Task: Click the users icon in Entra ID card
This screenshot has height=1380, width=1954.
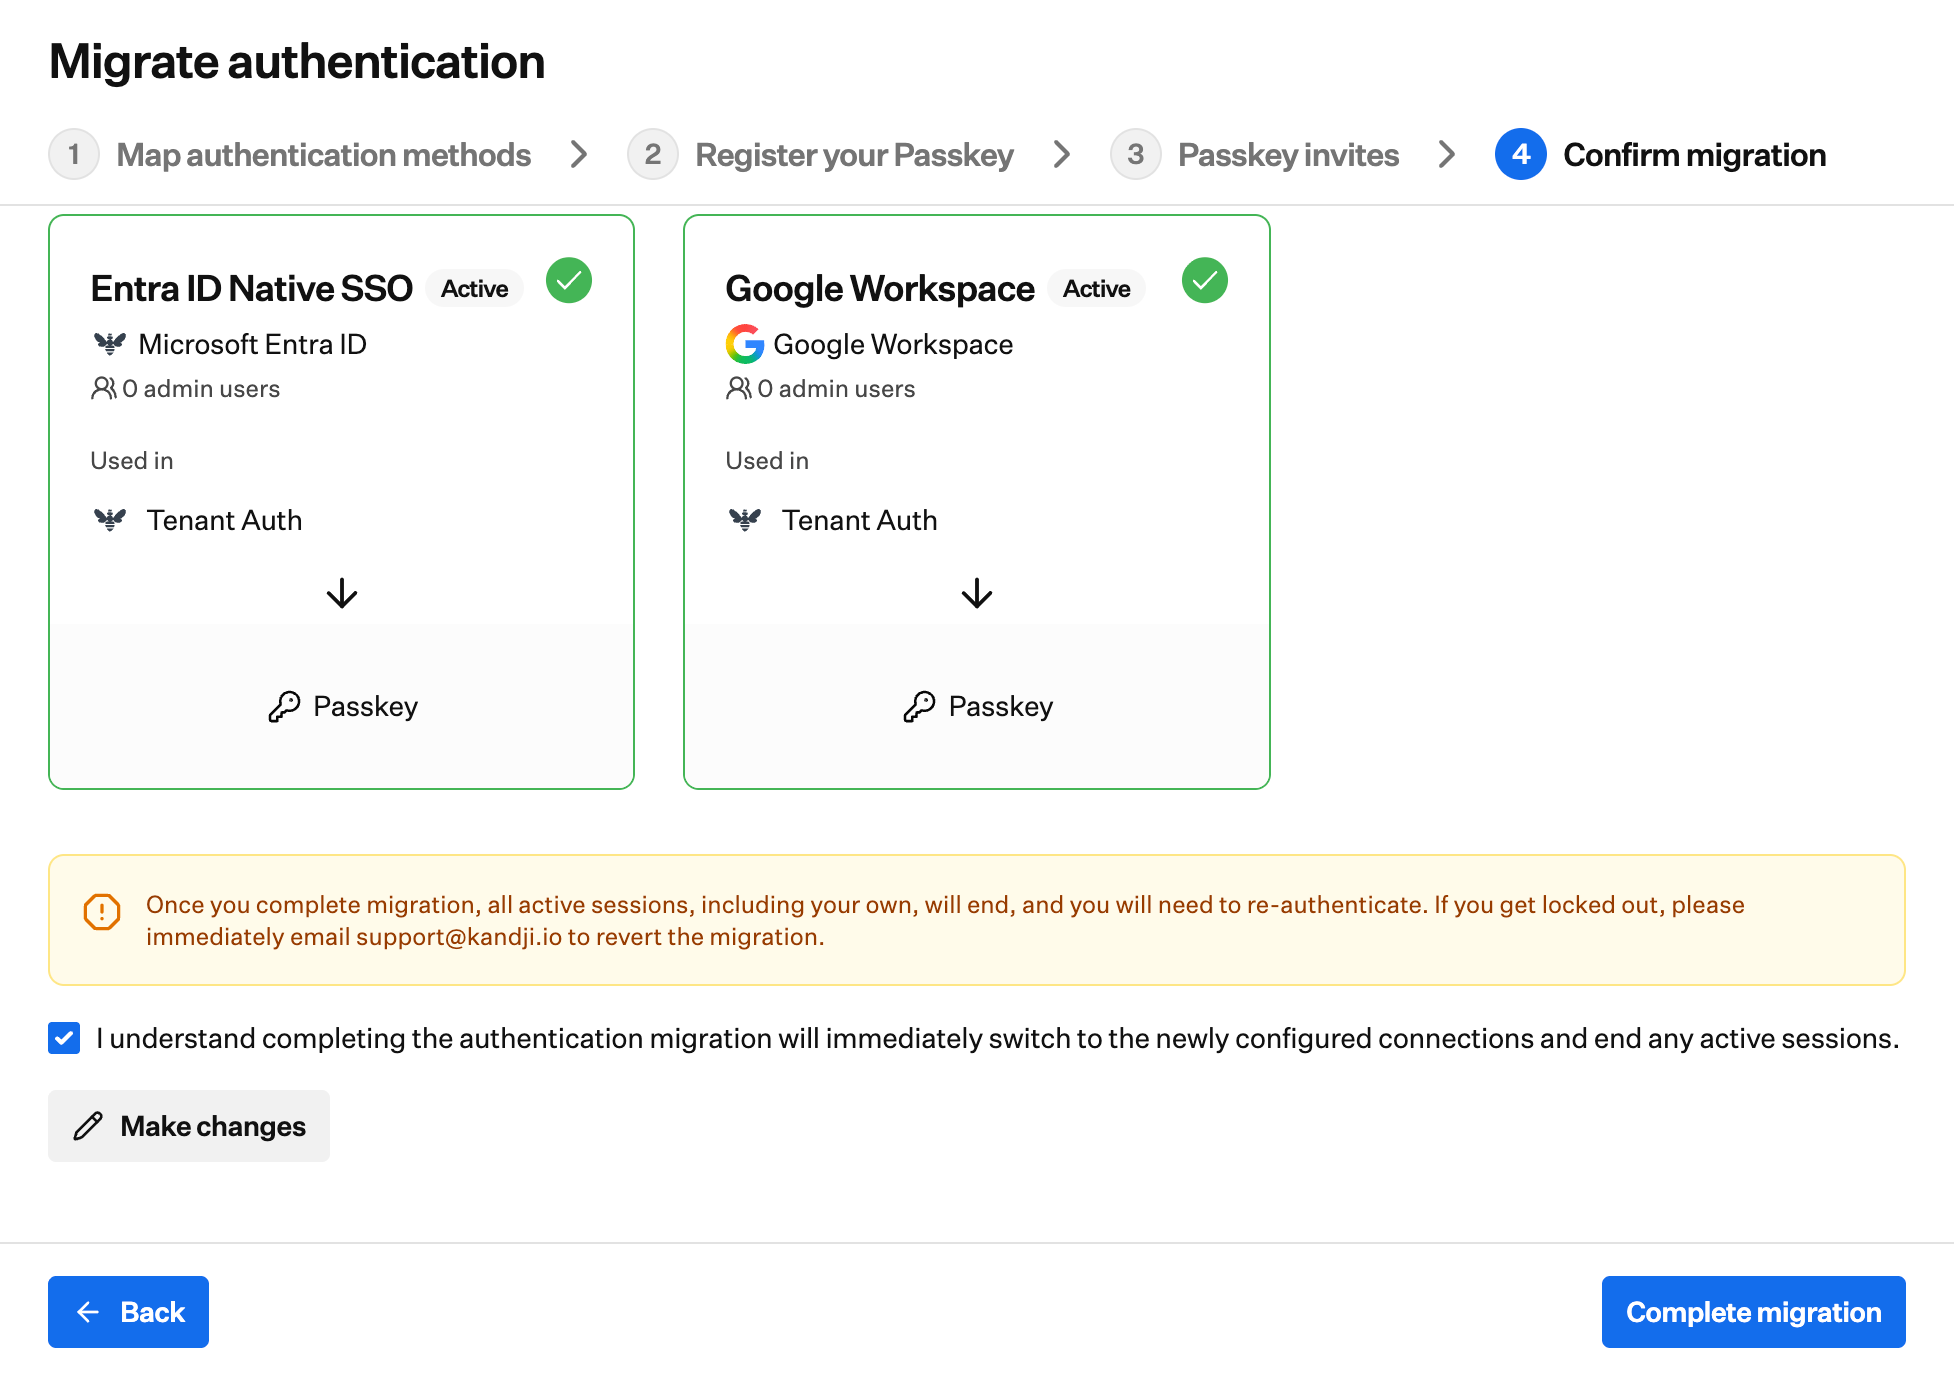Action: click(x=104, y=388)
